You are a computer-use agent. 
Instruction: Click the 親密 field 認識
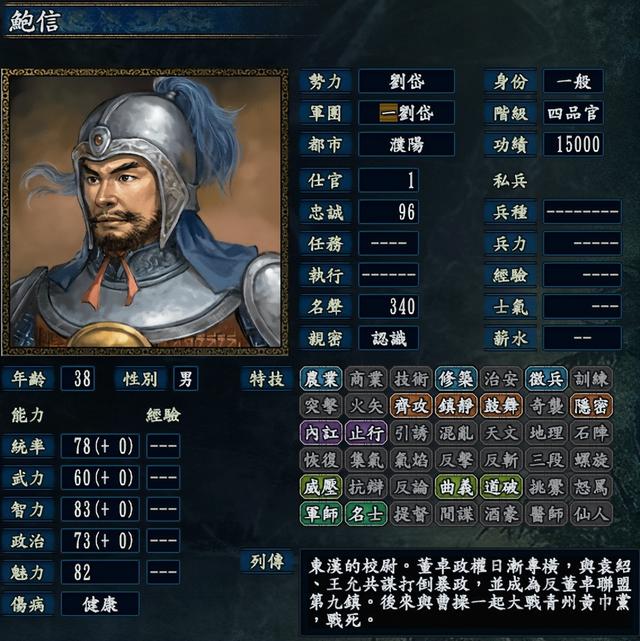coord(388,338)
